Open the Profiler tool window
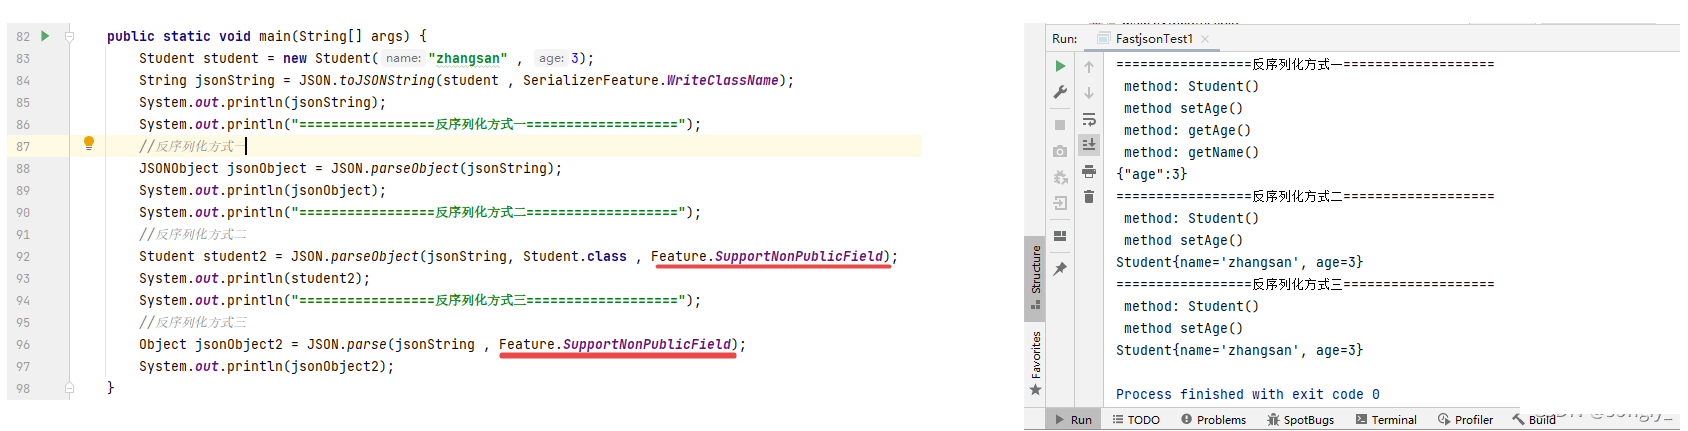Image resolution: width=1688 pixels, height=431 pixels. (1465, 420)
